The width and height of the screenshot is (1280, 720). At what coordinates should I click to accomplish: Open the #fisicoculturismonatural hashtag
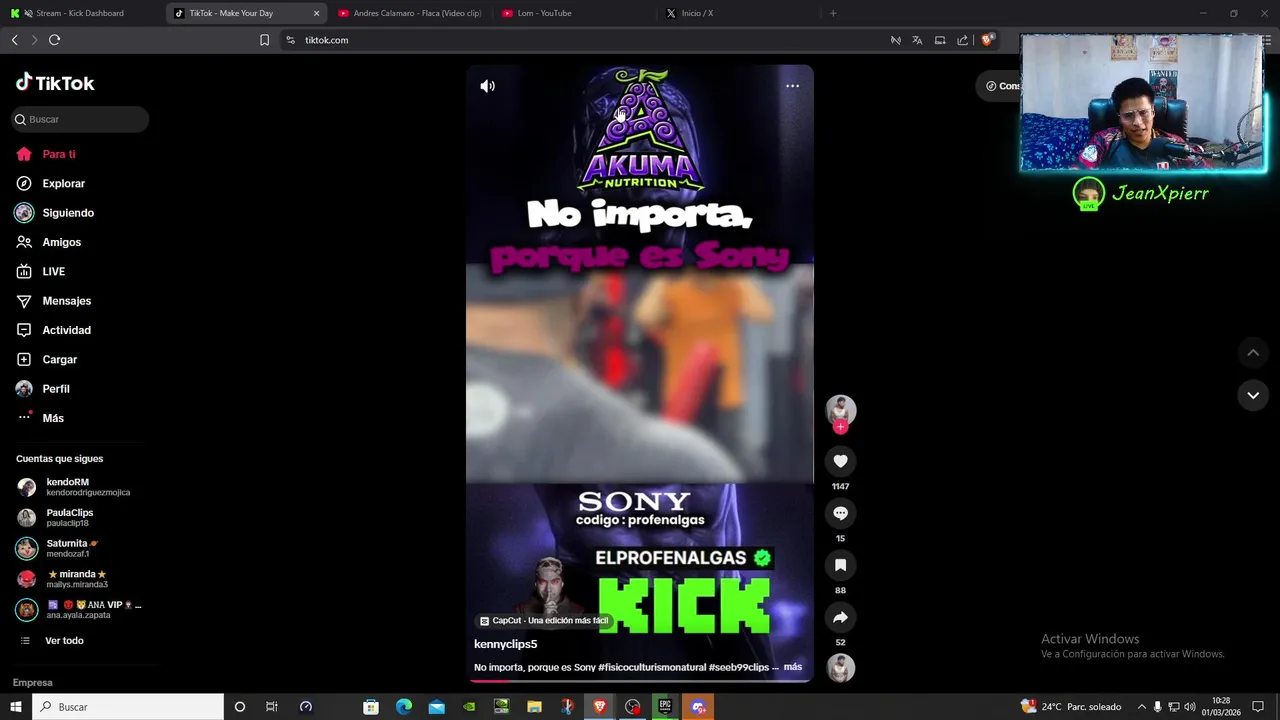[651, 667]
